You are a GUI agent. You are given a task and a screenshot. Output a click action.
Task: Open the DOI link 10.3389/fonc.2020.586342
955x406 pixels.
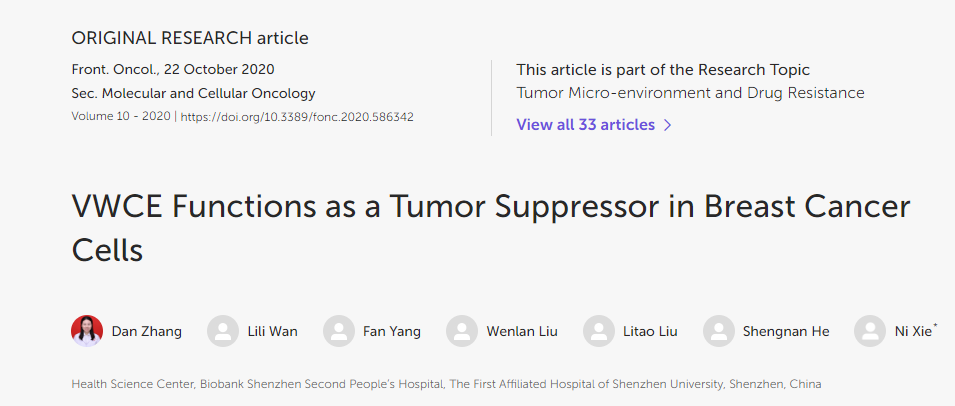point(297,117)
